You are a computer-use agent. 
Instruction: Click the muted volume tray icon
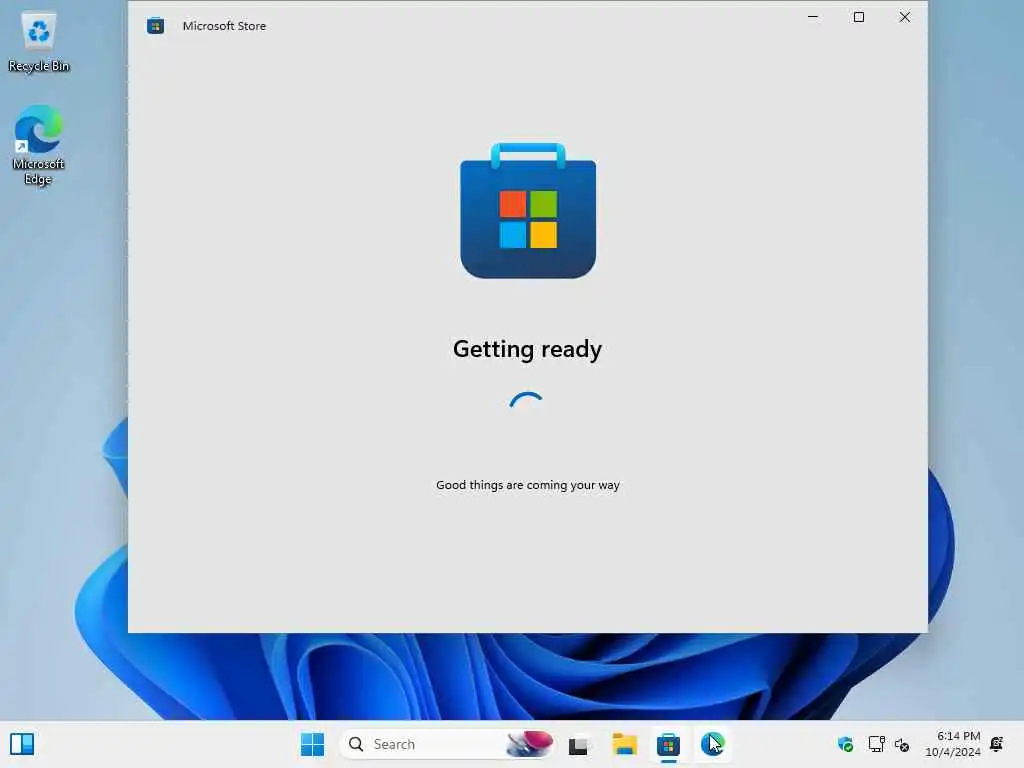point(902,744)
